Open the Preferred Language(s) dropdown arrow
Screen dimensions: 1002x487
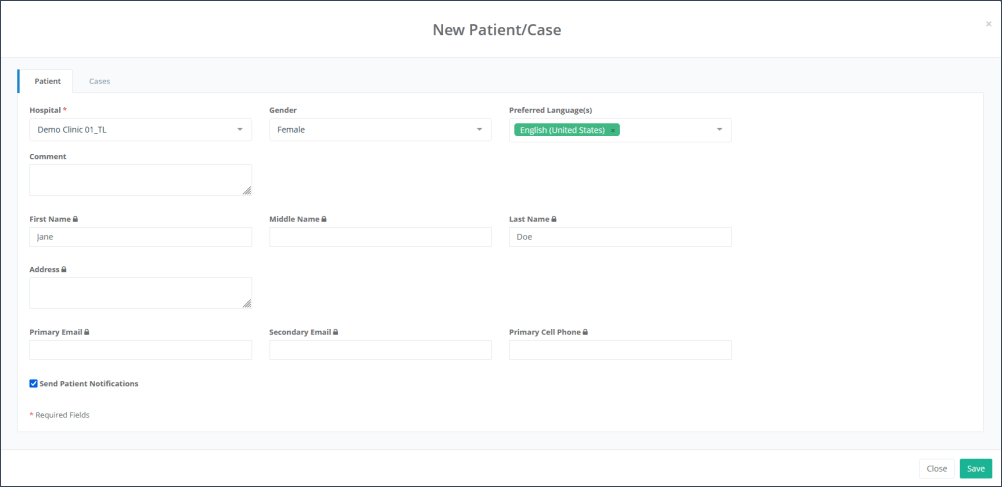click(719, 130)
